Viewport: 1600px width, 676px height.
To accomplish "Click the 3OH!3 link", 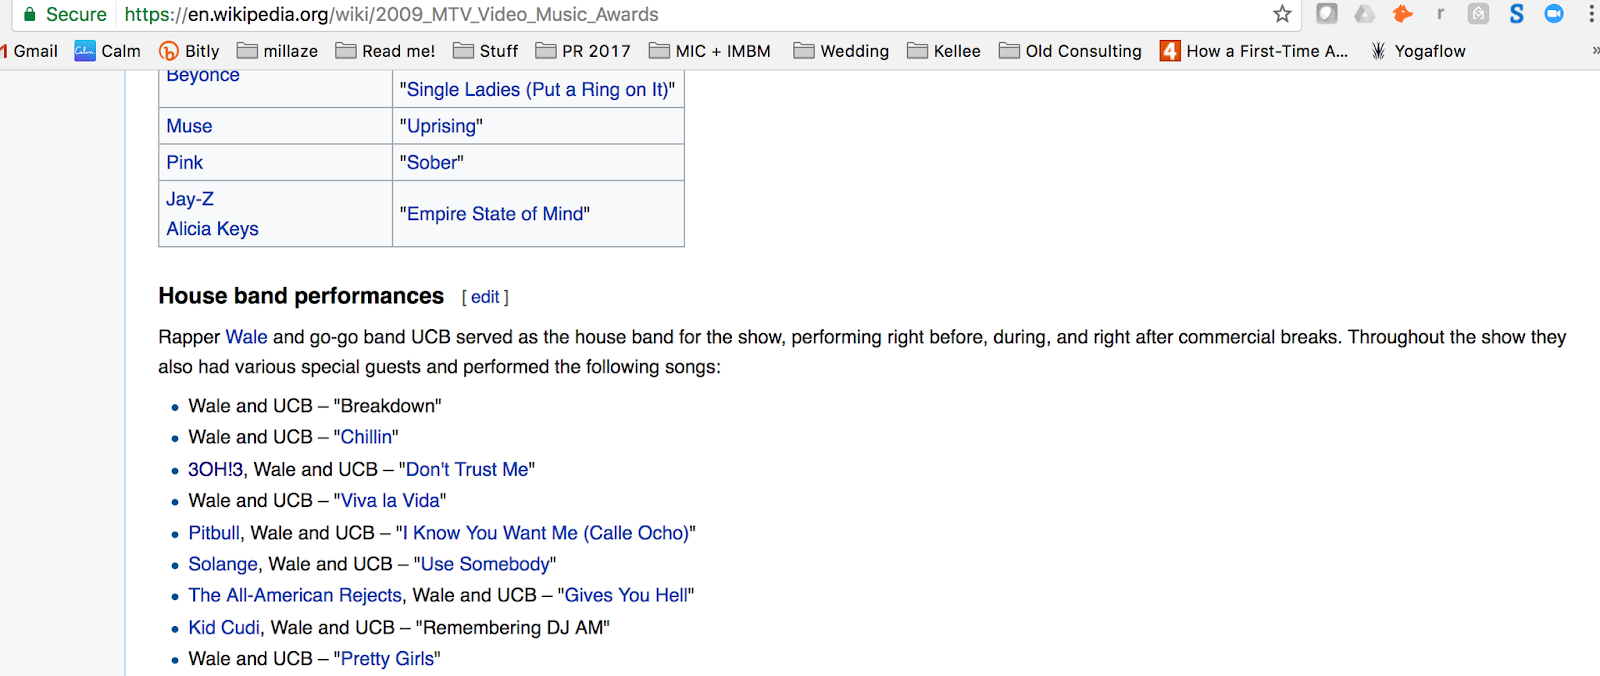I will pos(215,469).
